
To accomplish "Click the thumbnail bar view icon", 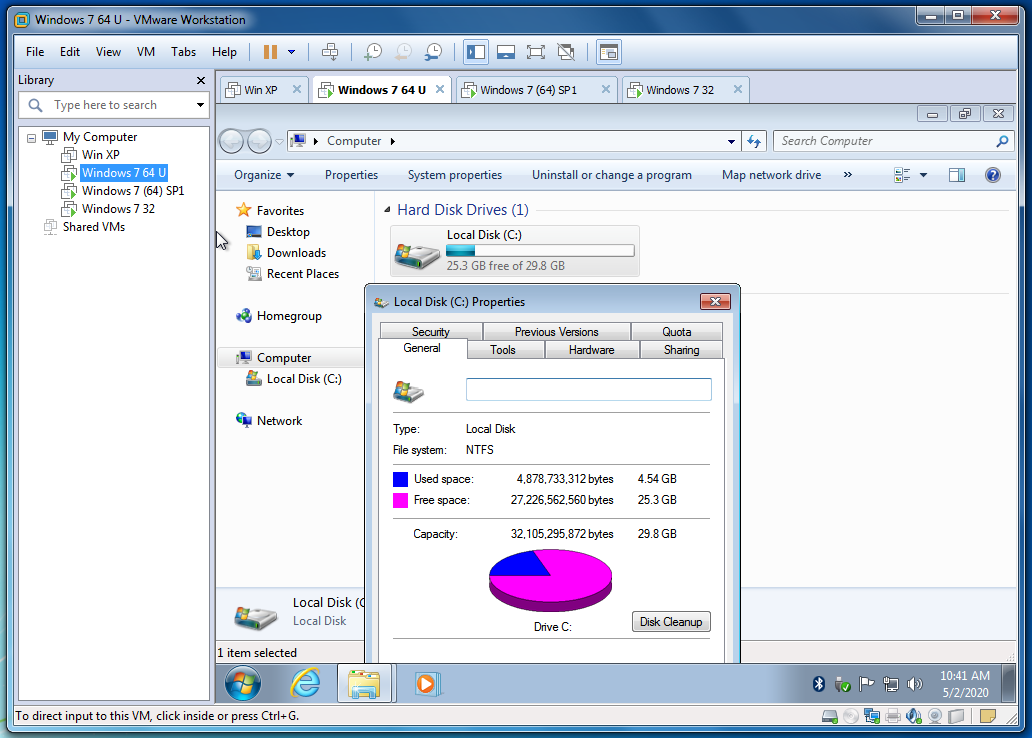I will [505, 52].
